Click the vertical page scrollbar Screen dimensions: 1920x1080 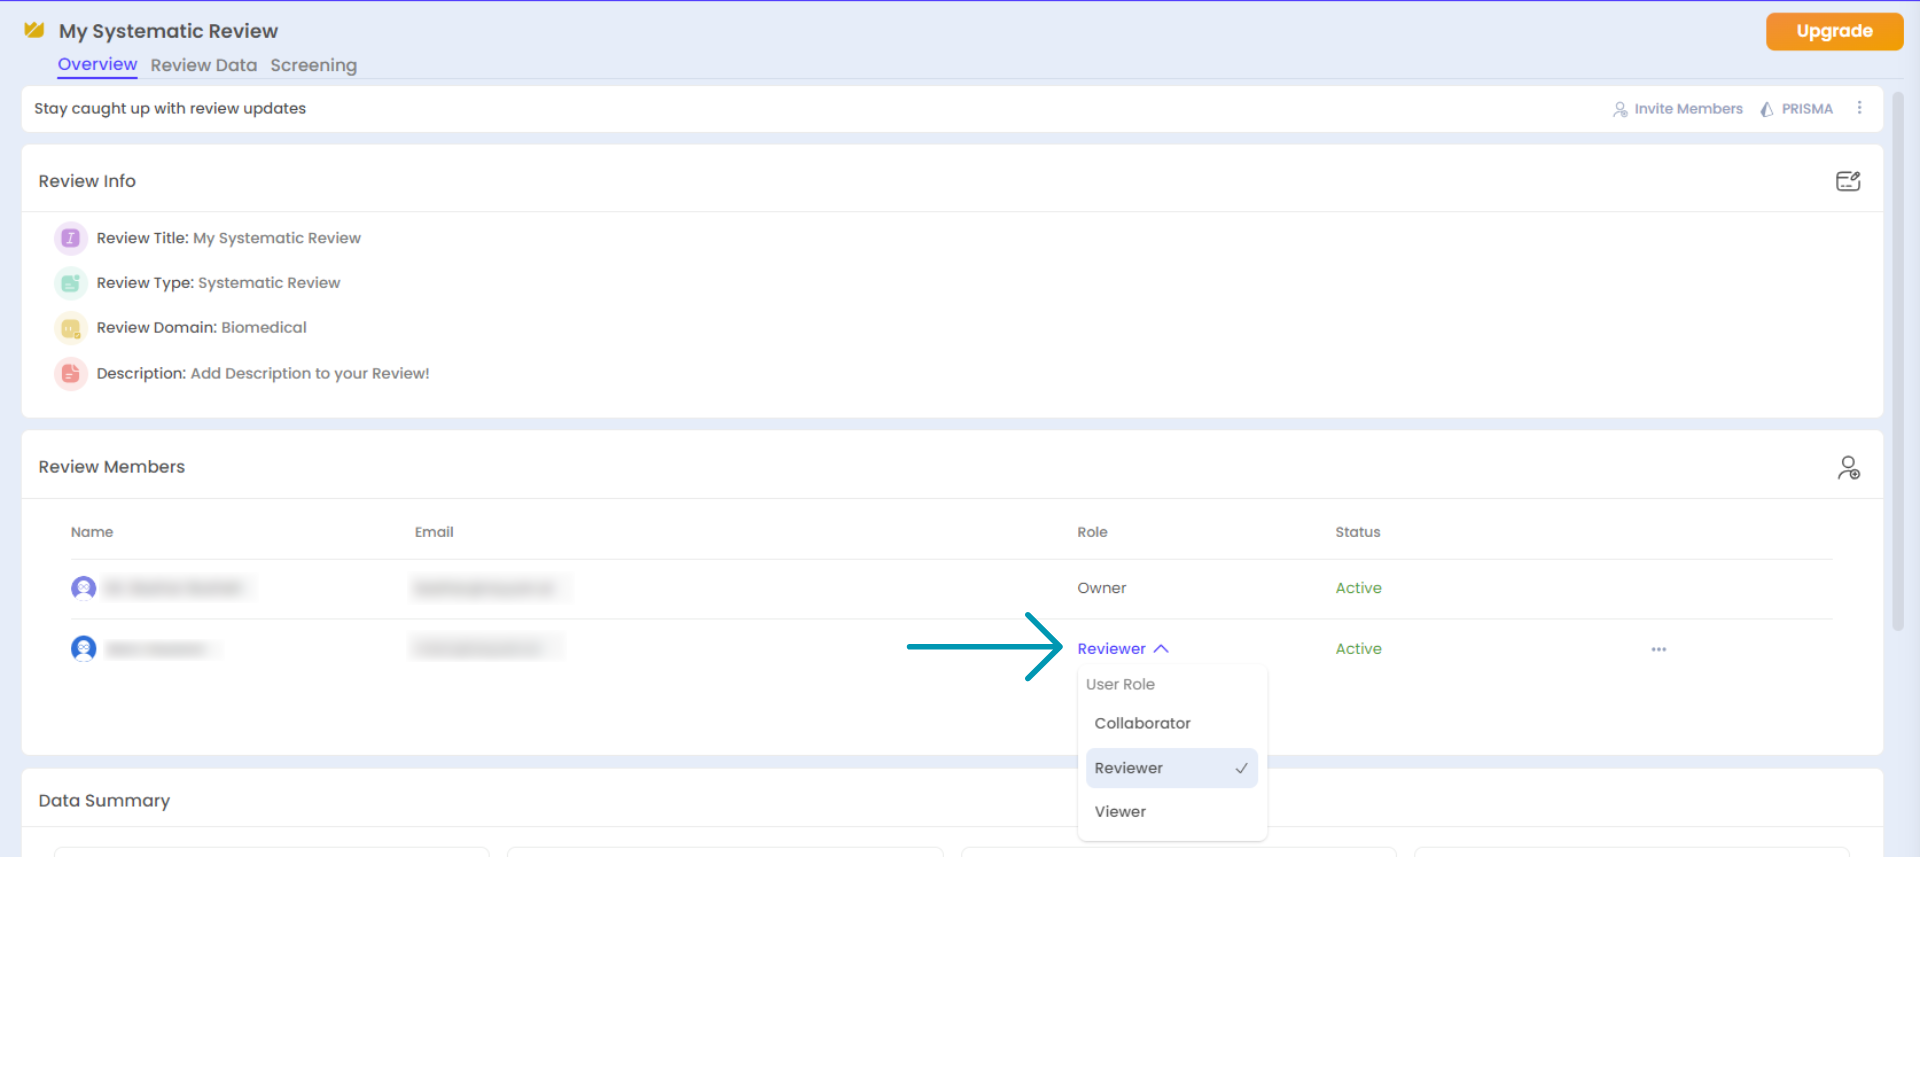pyautogui.click(x=1897, y=360)
